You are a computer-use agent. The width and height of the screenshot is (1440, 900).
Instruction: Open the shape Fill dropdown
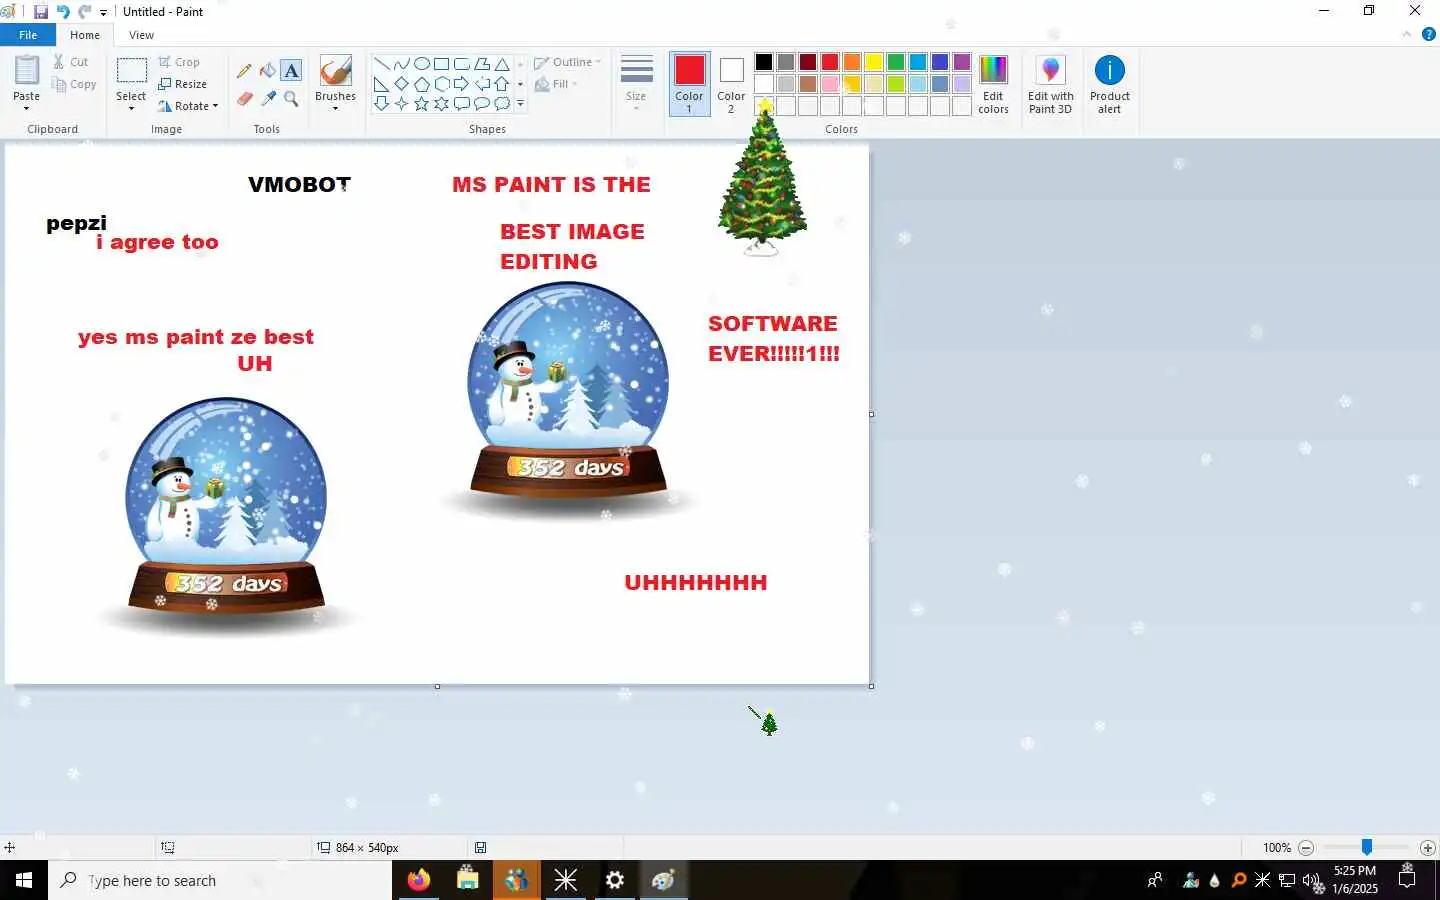coord(556,84)
